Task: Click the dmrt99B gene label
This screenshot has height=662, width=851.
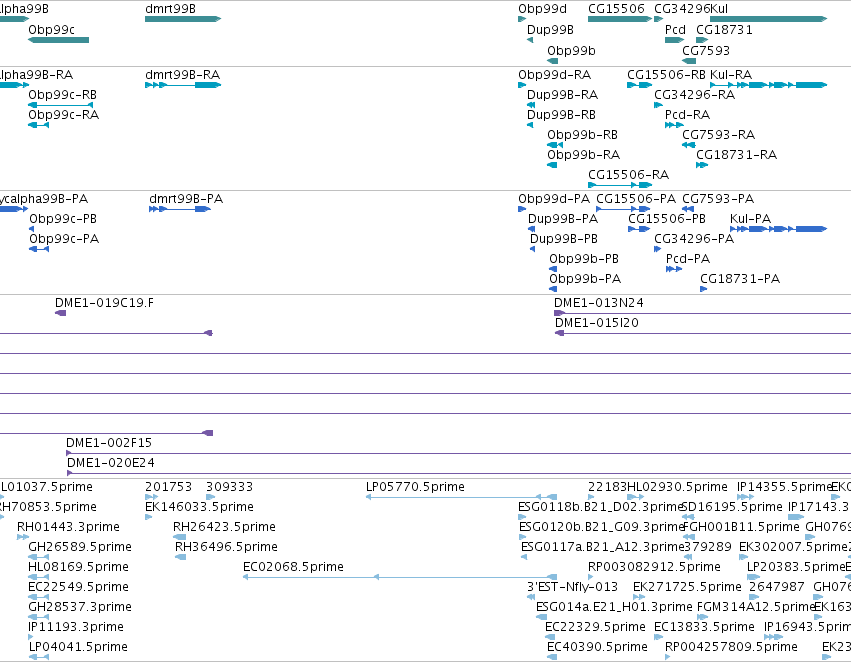Action: tap(170, 9)
